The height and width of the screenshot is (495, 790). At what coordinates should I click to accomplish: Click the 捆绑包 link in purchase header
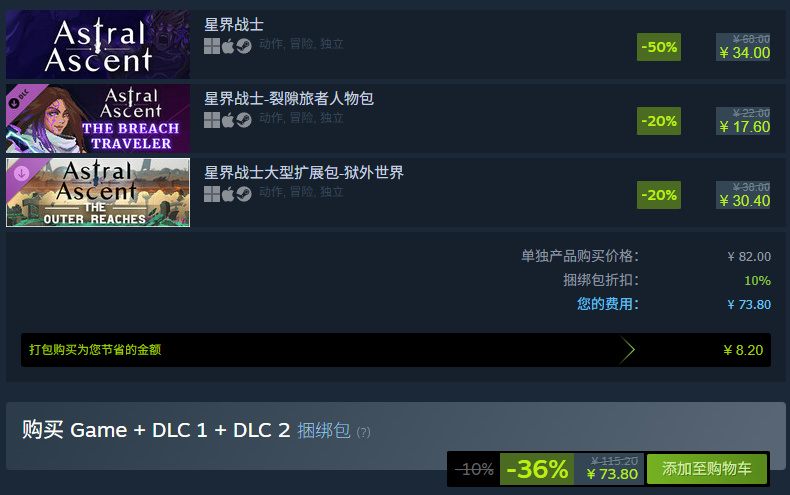(x=323, y=431)
